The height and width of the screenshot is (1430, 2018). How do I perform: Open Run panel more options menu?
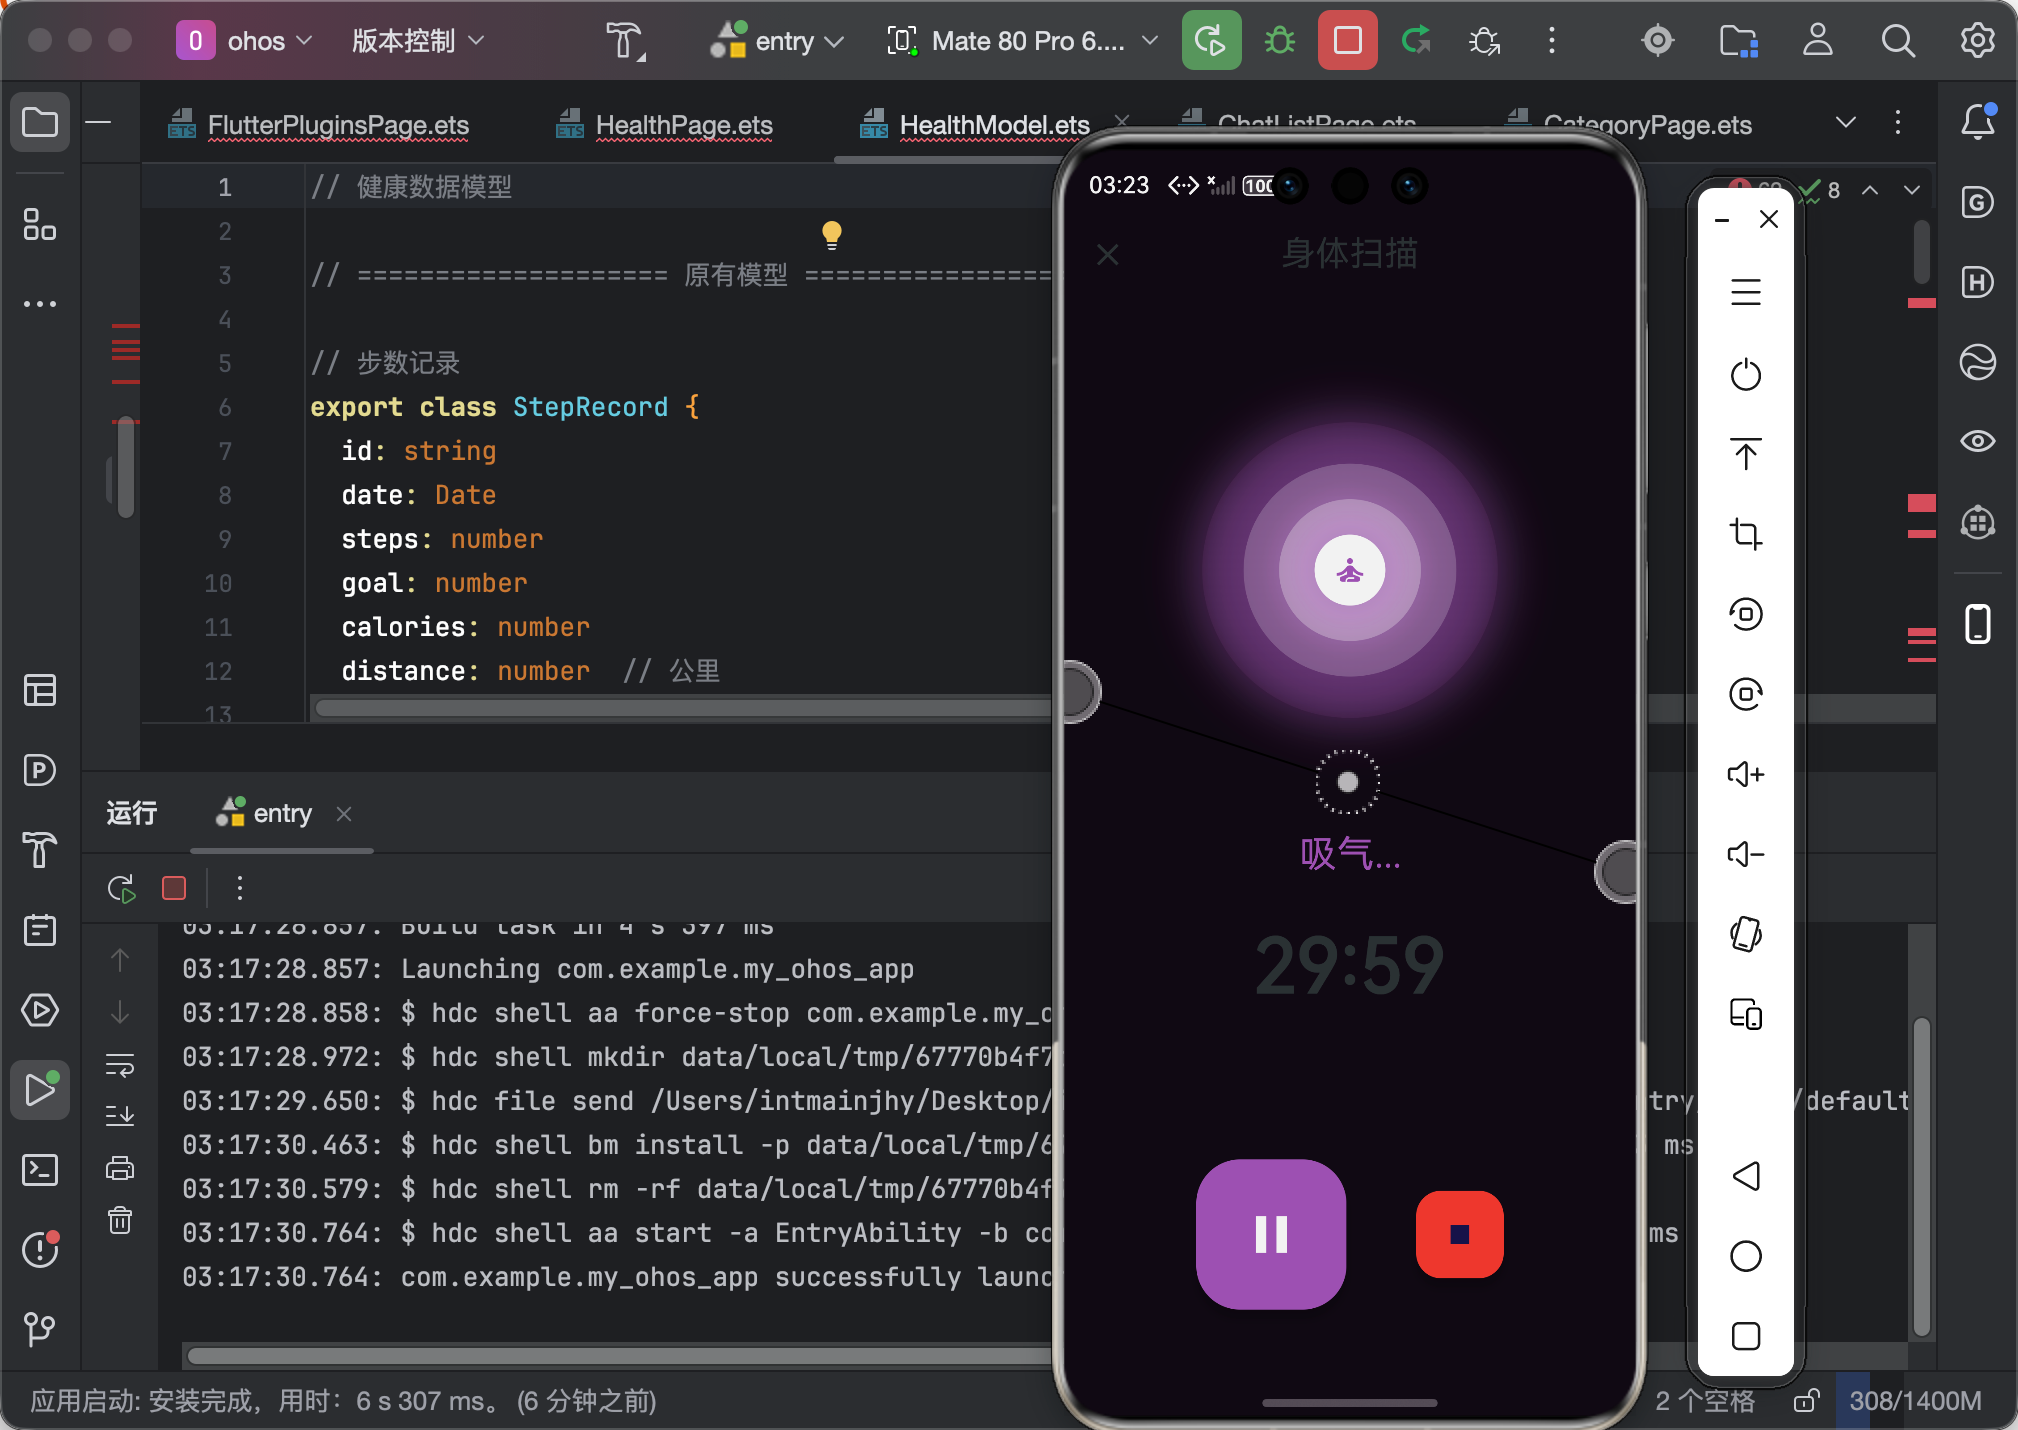(239, 888)
